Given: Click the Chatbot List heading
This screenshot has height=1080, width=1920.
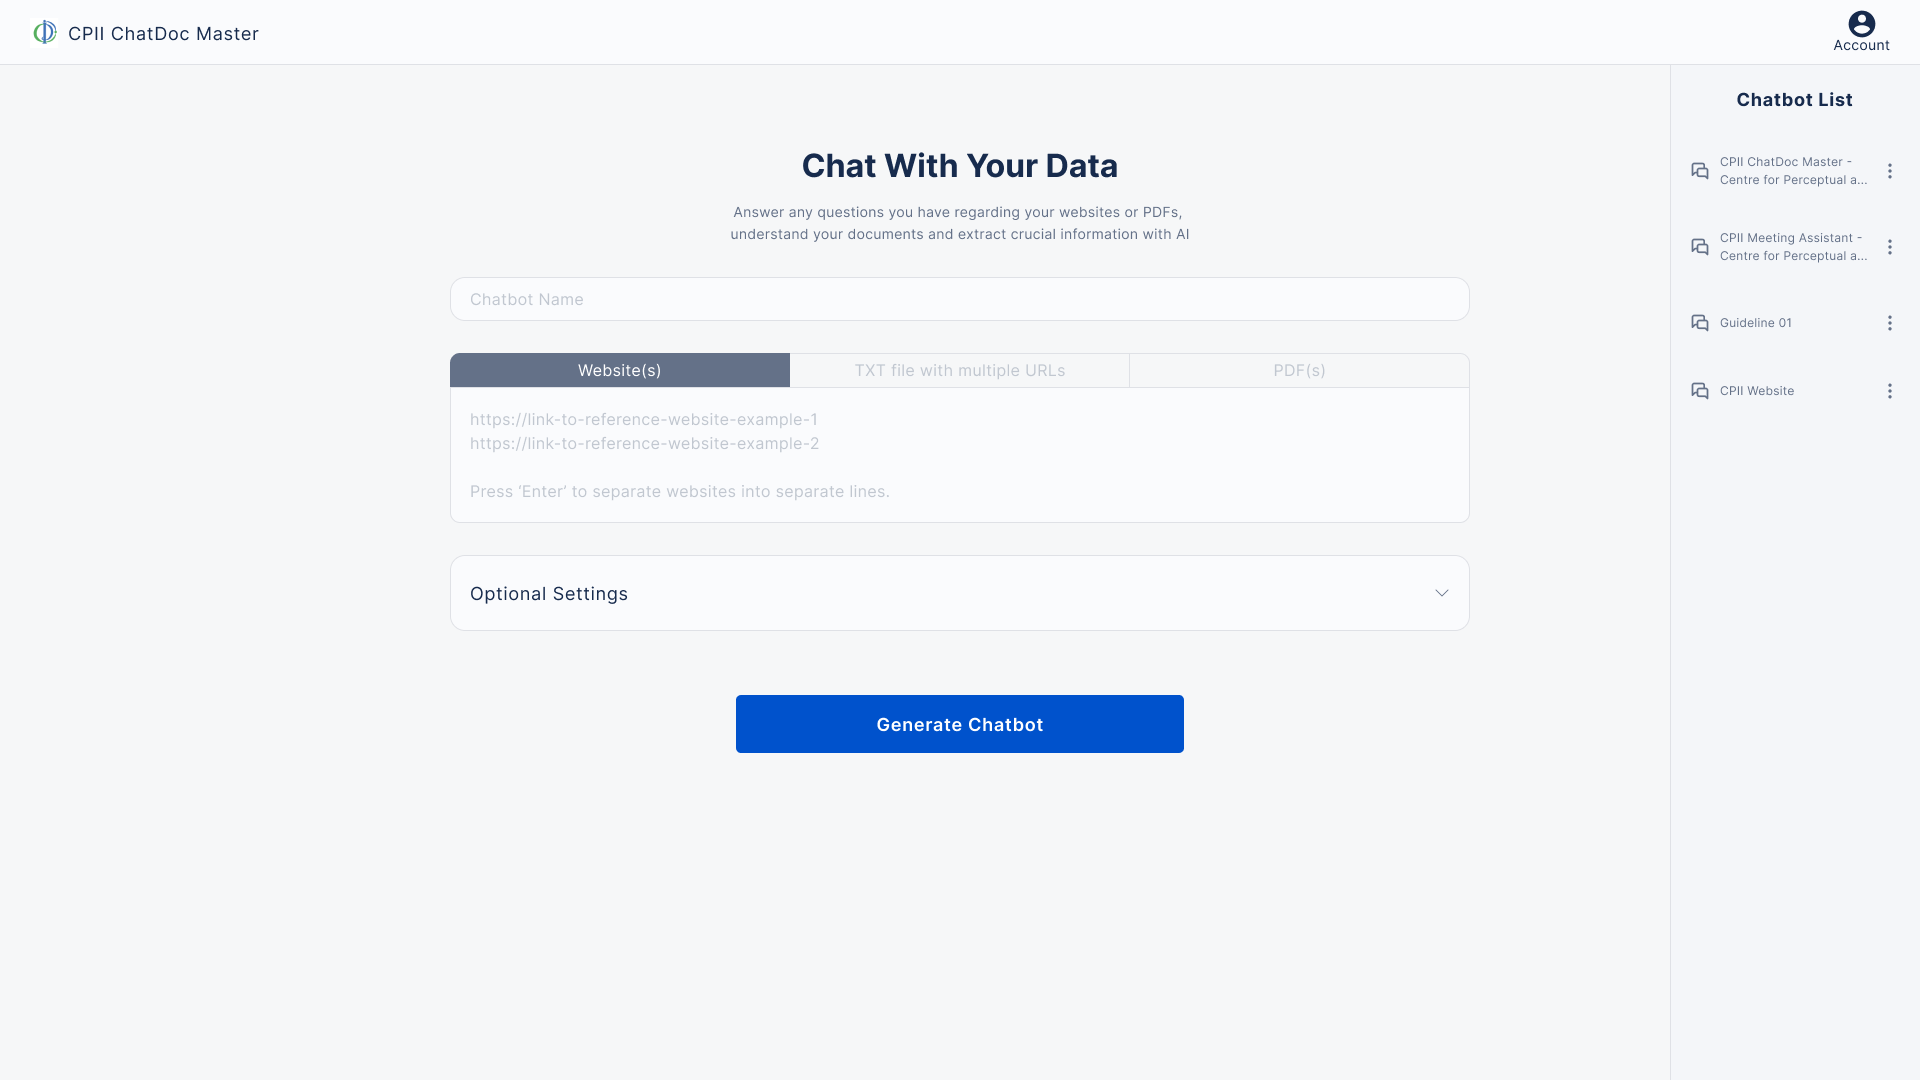Looking at the screenshot, I should (1795, 99).
